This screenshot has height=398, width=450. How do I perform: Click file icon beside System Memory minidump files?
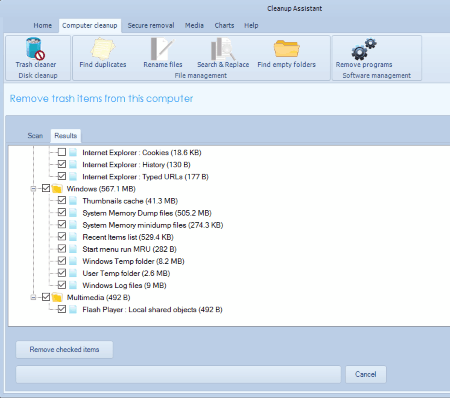pos(73,225)
